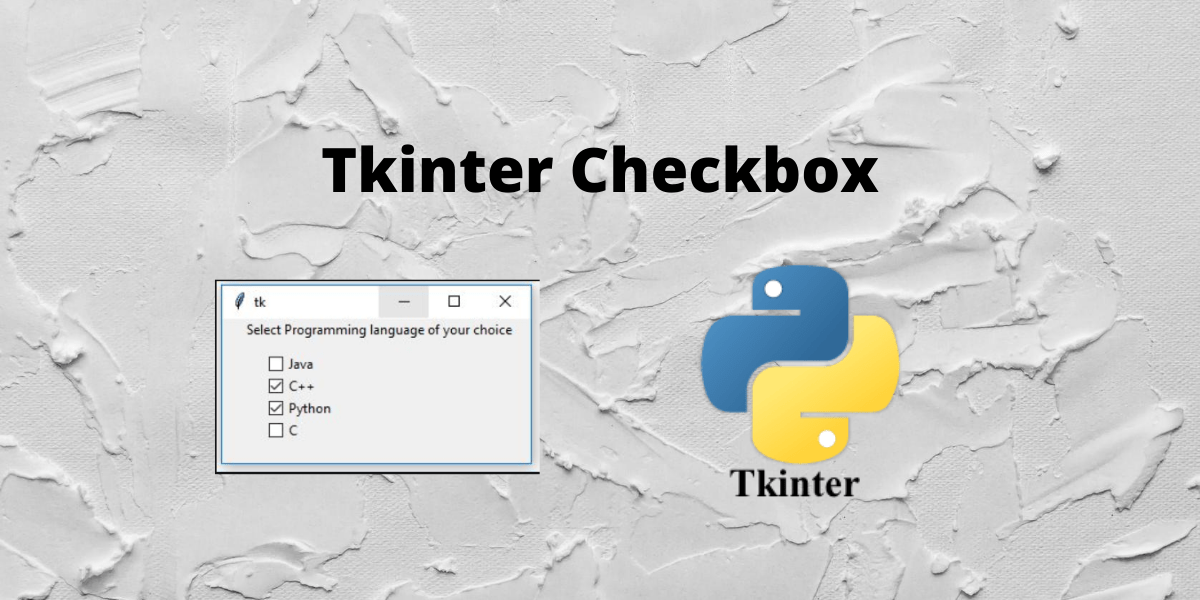Click the Select Programming language instruction text

378,329
